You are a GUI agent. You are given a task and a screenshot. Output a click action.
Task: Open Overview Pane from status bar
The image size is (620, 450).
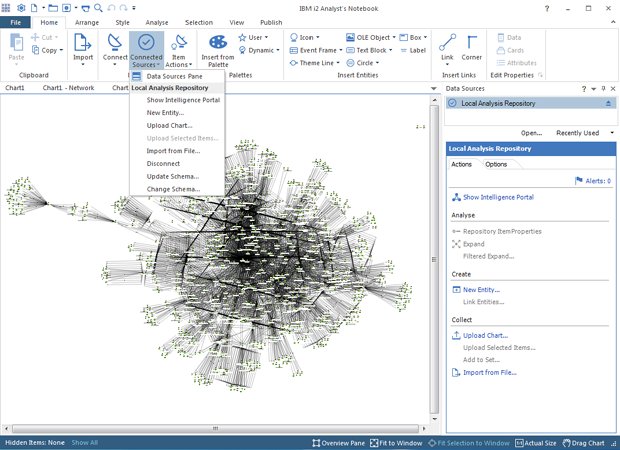tap(338, 443)
